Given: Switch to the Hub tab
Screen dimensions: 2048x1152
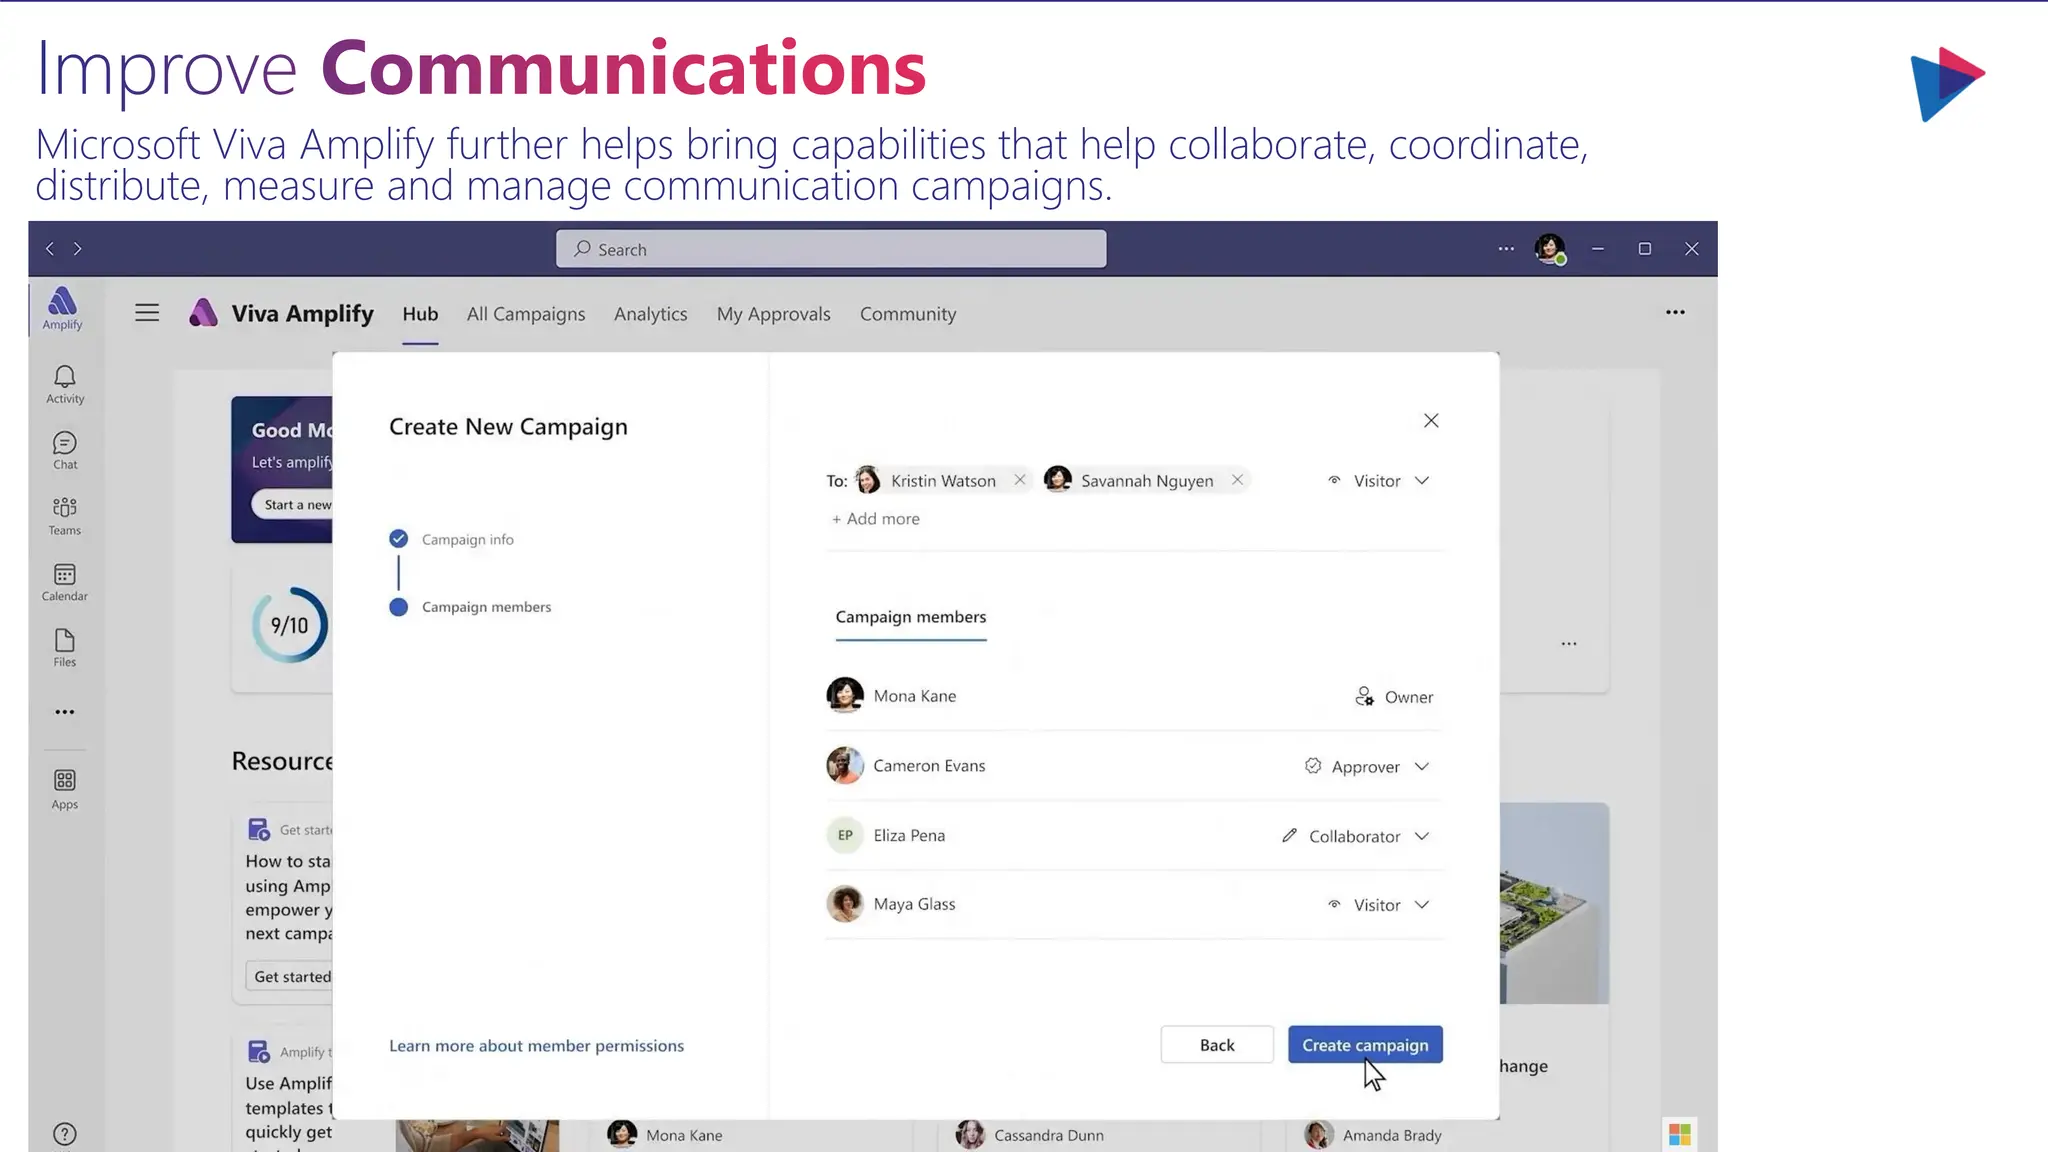Looking at the screenshot, I should click(x=420, y=314).
